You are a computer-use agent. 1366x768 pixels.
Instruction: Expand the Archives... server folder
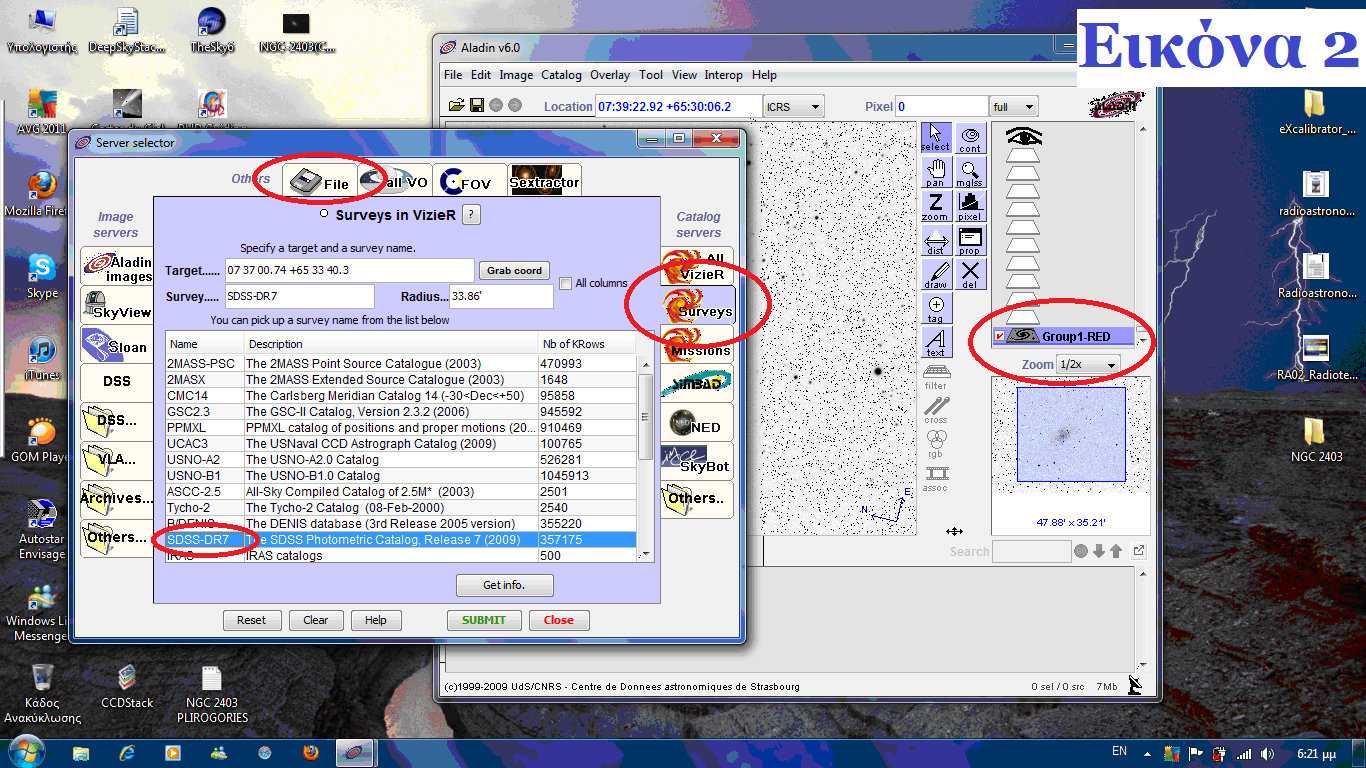(118, 498)
